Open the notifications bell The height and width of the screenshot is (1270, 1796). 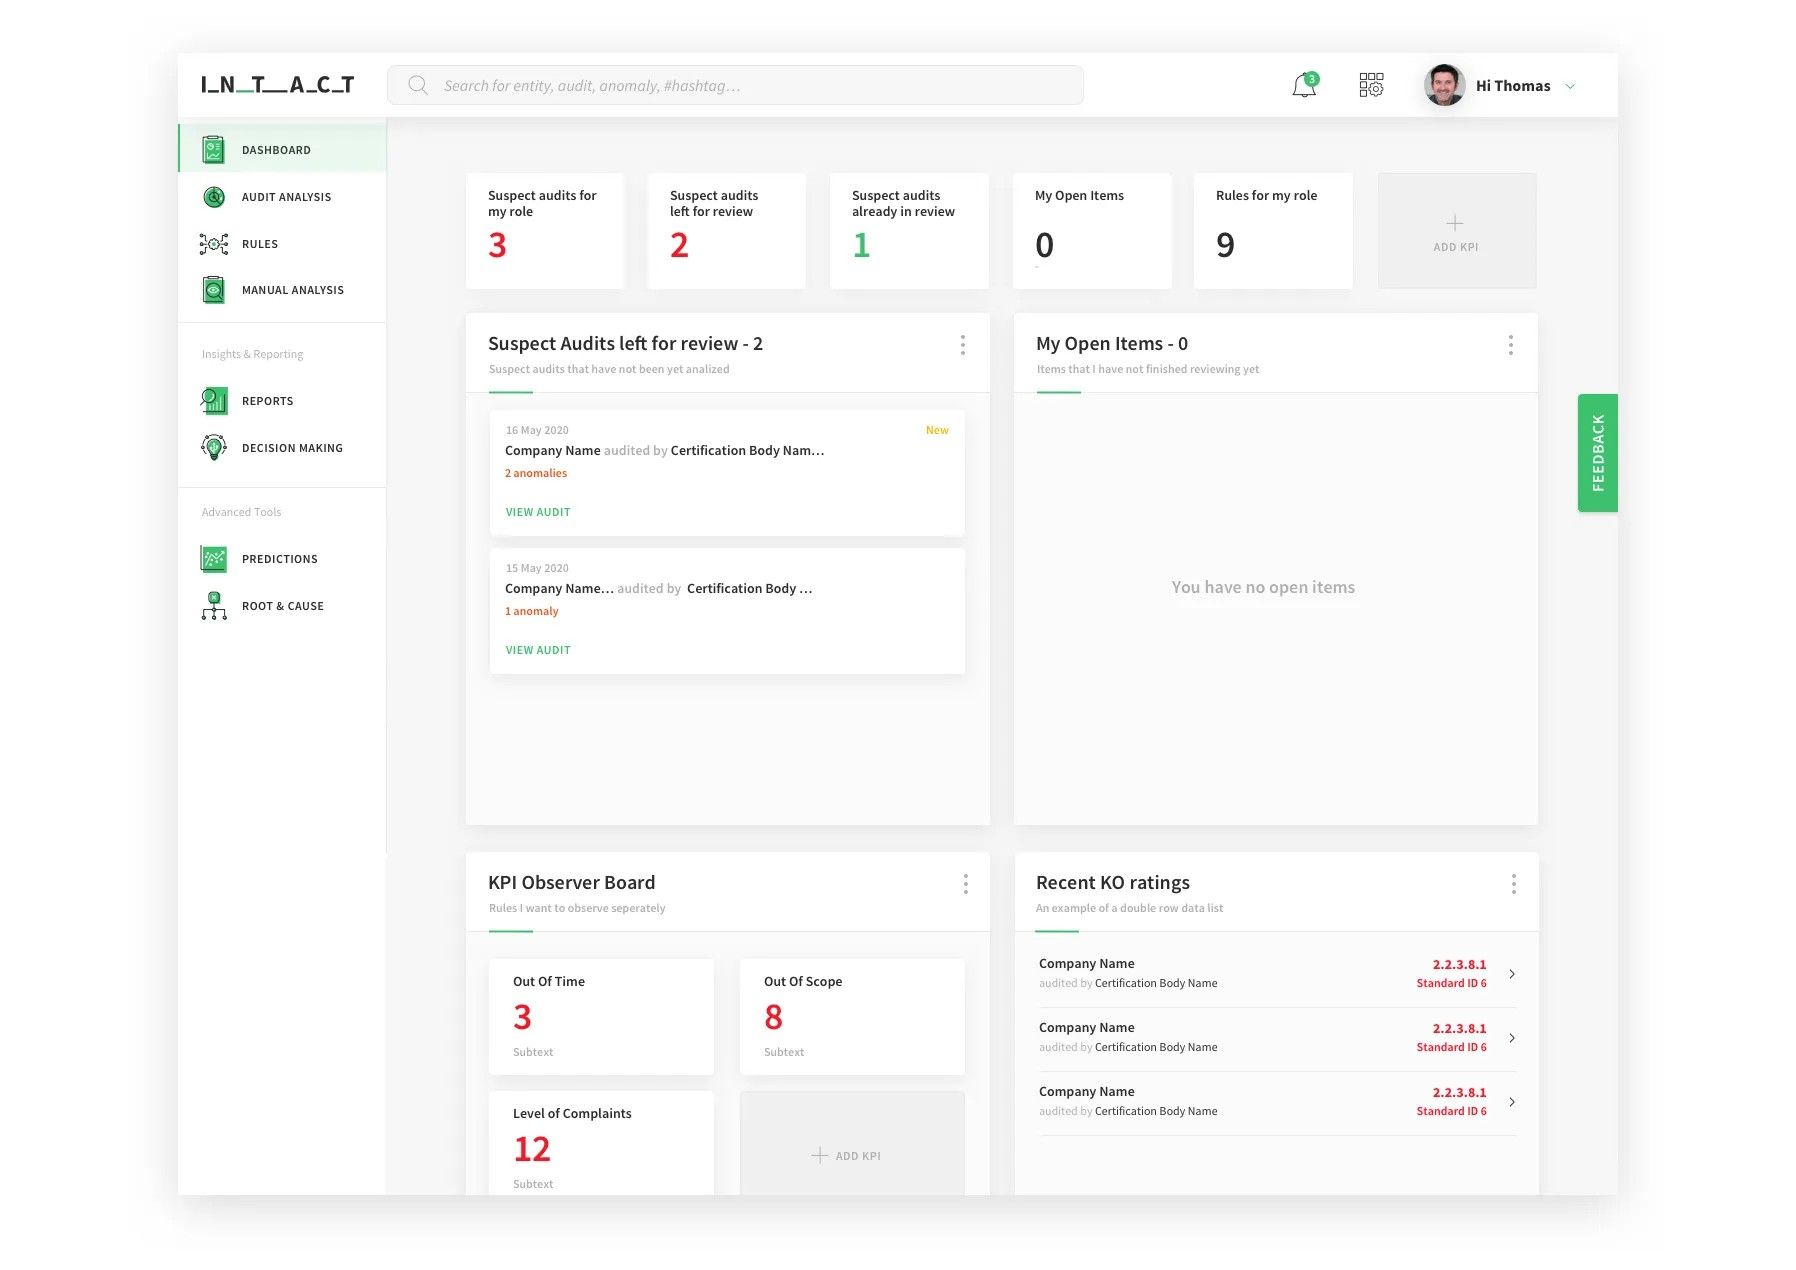(x=1302, y=86)
